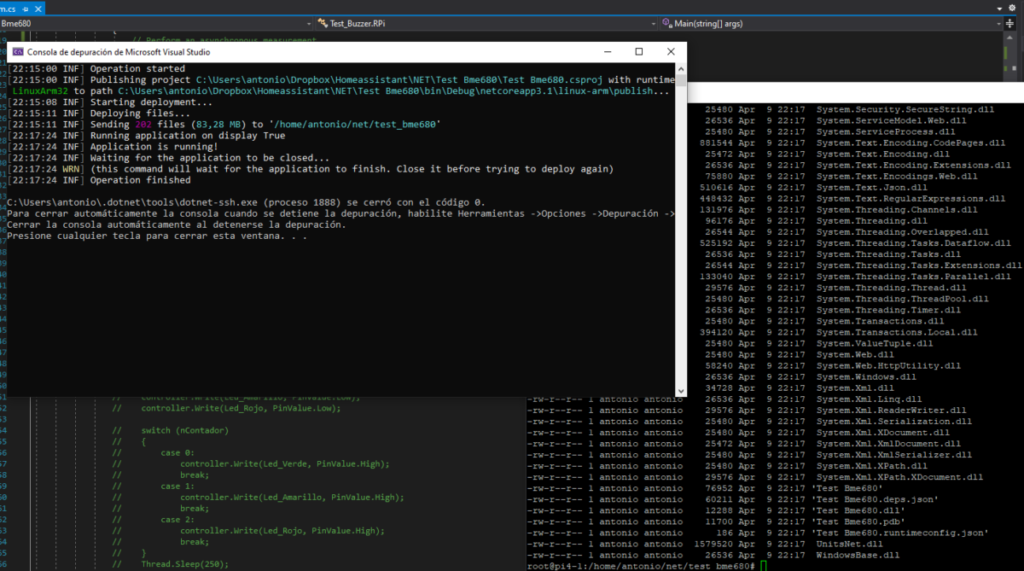Click System.Text.Json.dll in terminal listing
Viewport: 1024px width, 571px height.
point(871,187)
